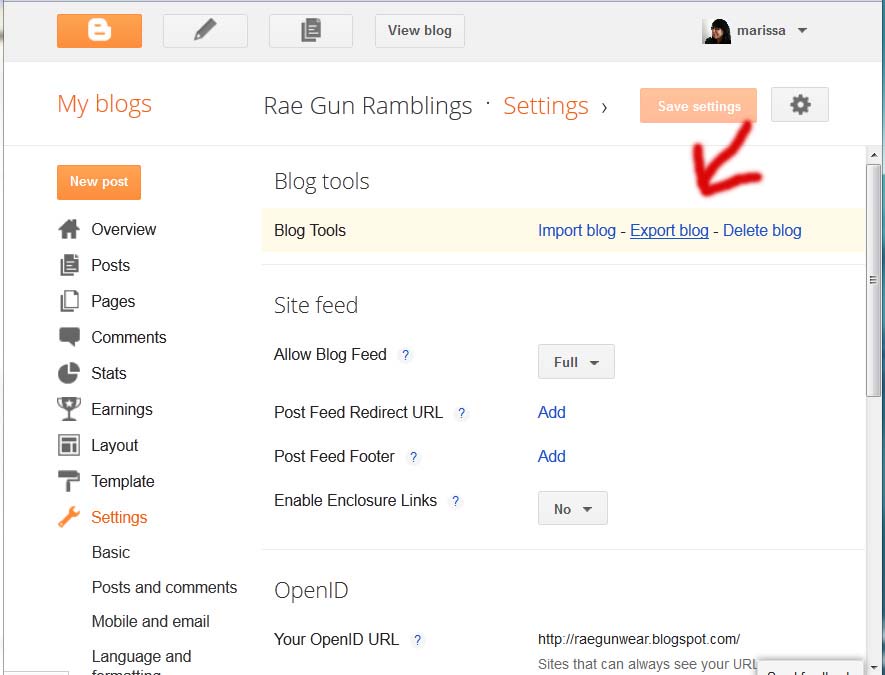Click the Stats pie chart icon
Image resolution: width=885 pixels, height=675 pixels.
(69, 373)
